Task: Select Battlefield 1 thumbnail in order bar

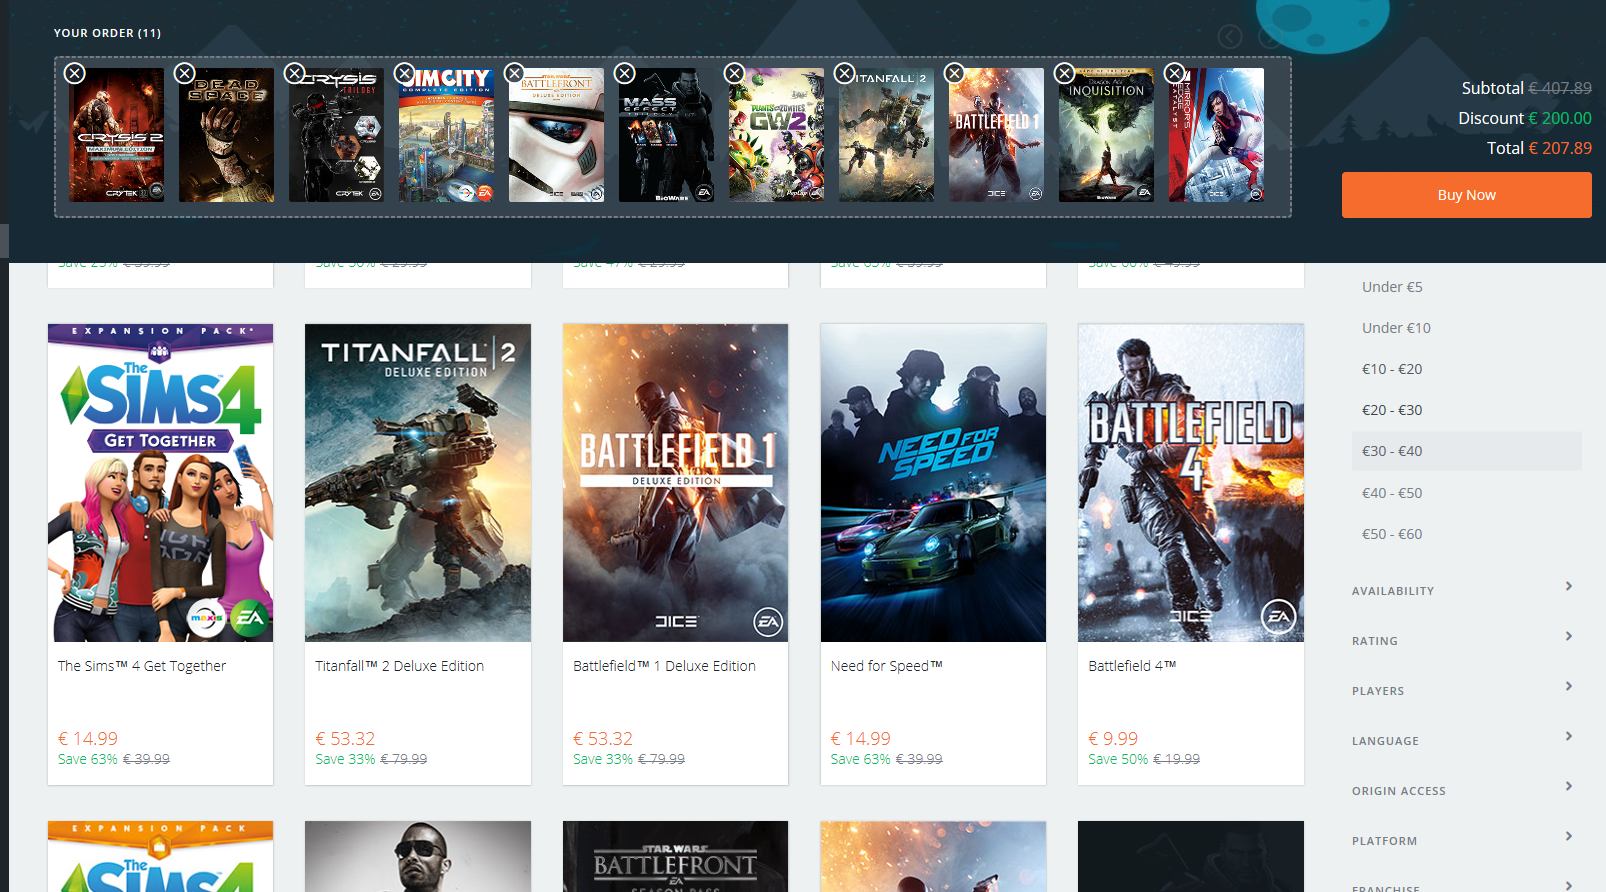Action: pyautogui.click(x=997, y=135)
